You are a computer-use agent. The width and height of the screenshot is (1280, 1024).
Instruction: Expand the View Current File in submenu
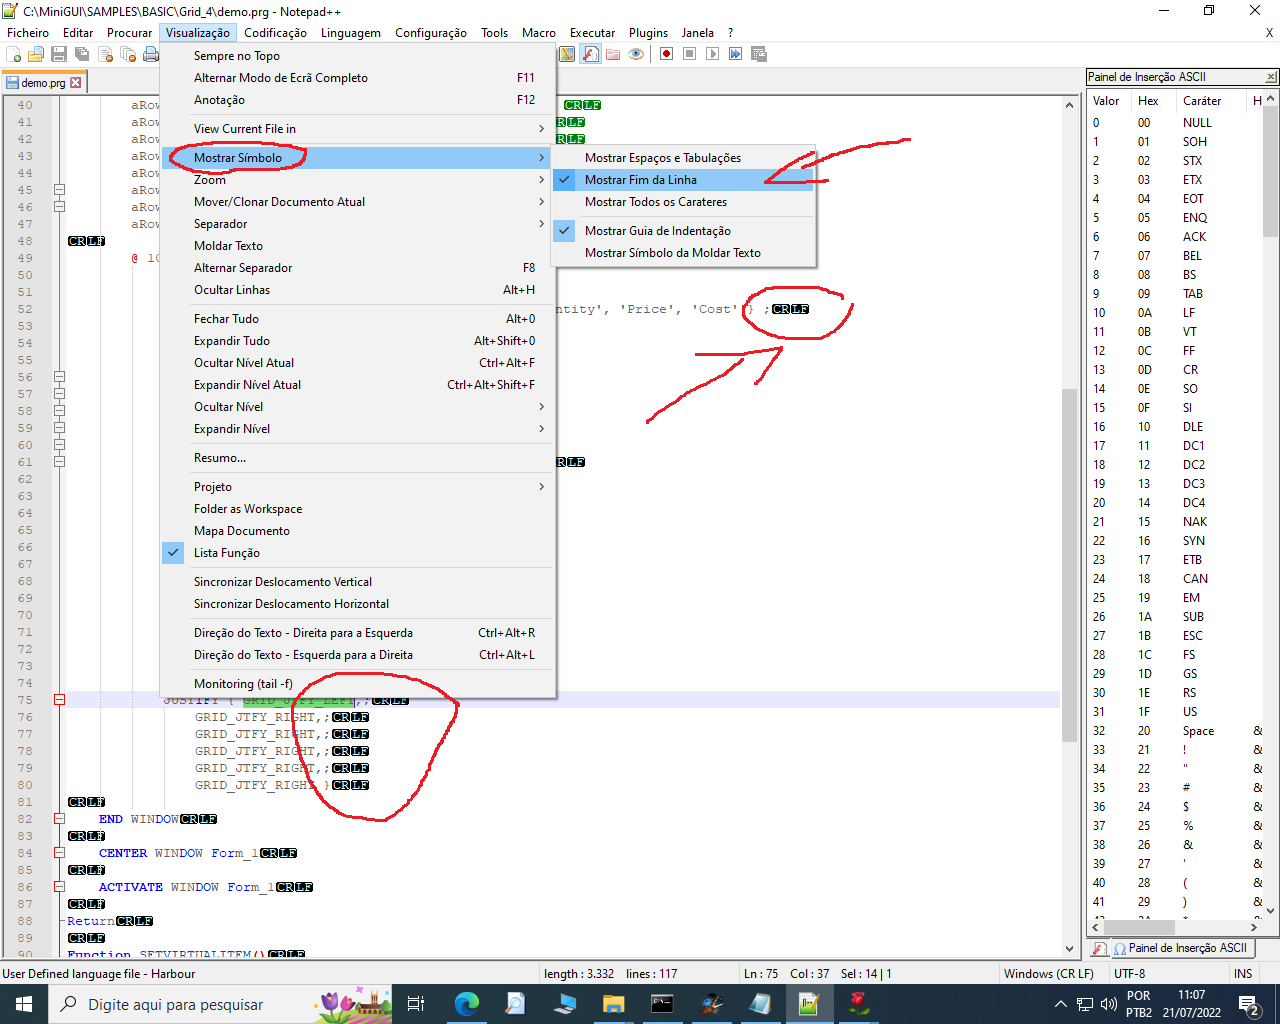pos(357,129)
